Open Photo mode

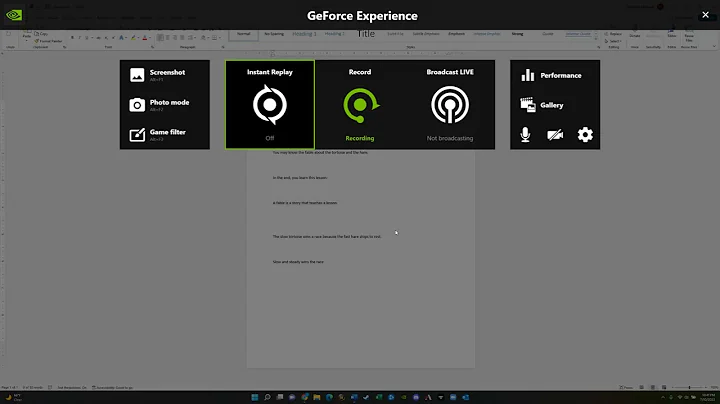coord(159,105)
